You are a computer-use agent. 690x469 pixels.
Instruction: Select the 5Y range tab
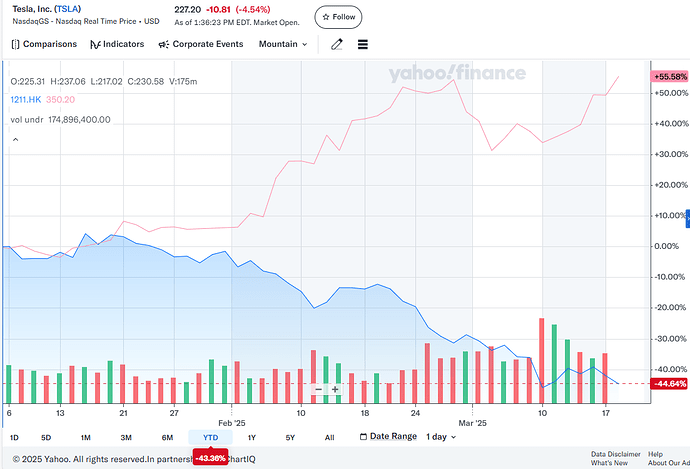290,437
